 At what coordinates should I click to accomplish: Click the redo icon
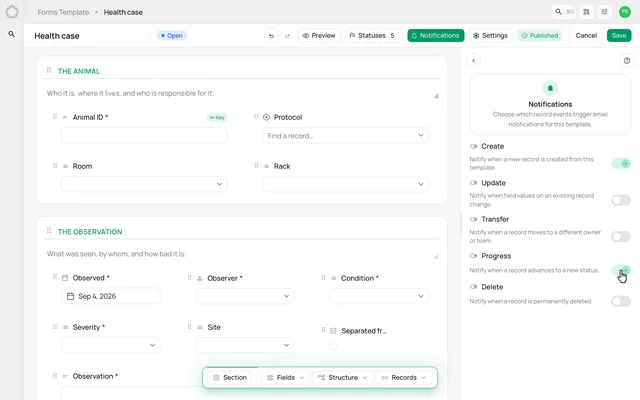click(287, 36)
